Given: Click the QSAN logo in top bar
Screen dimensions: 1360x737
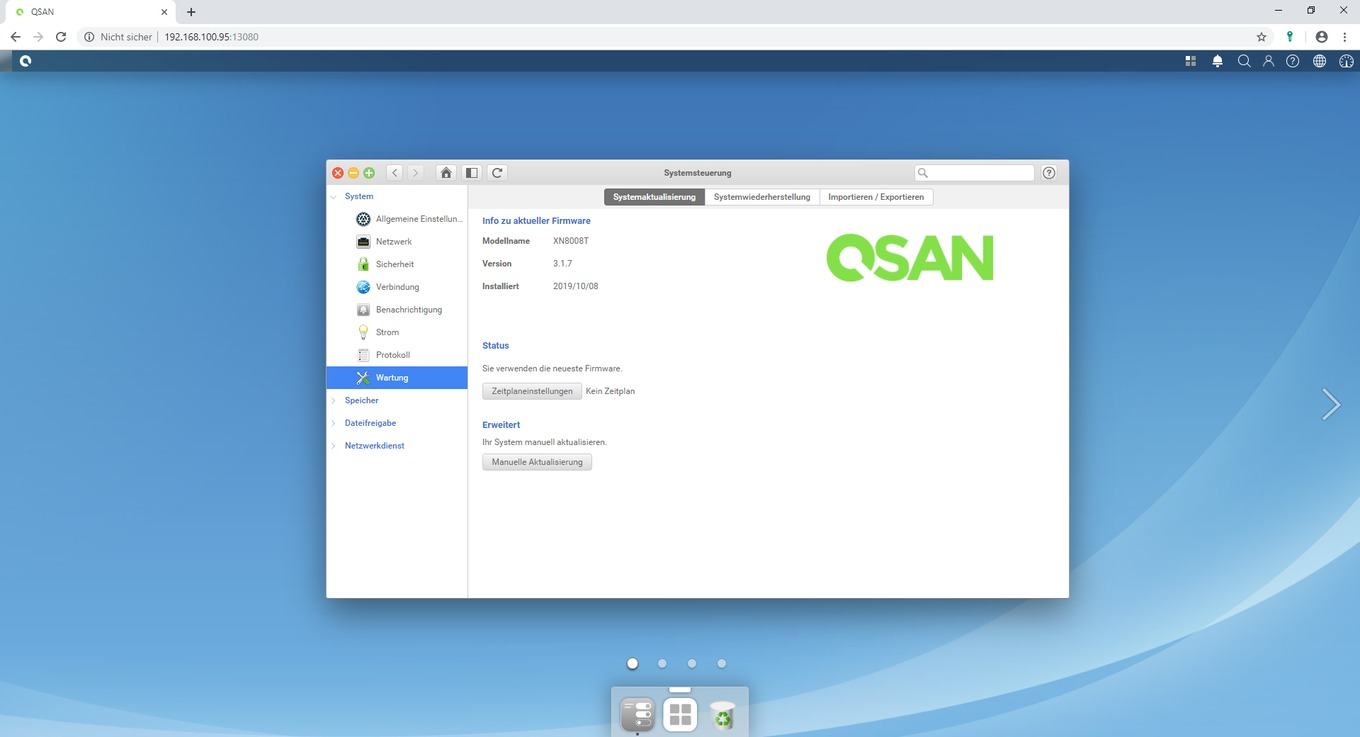Looking at the screenshot, I should pyautogui.click(x=25, y=61).
